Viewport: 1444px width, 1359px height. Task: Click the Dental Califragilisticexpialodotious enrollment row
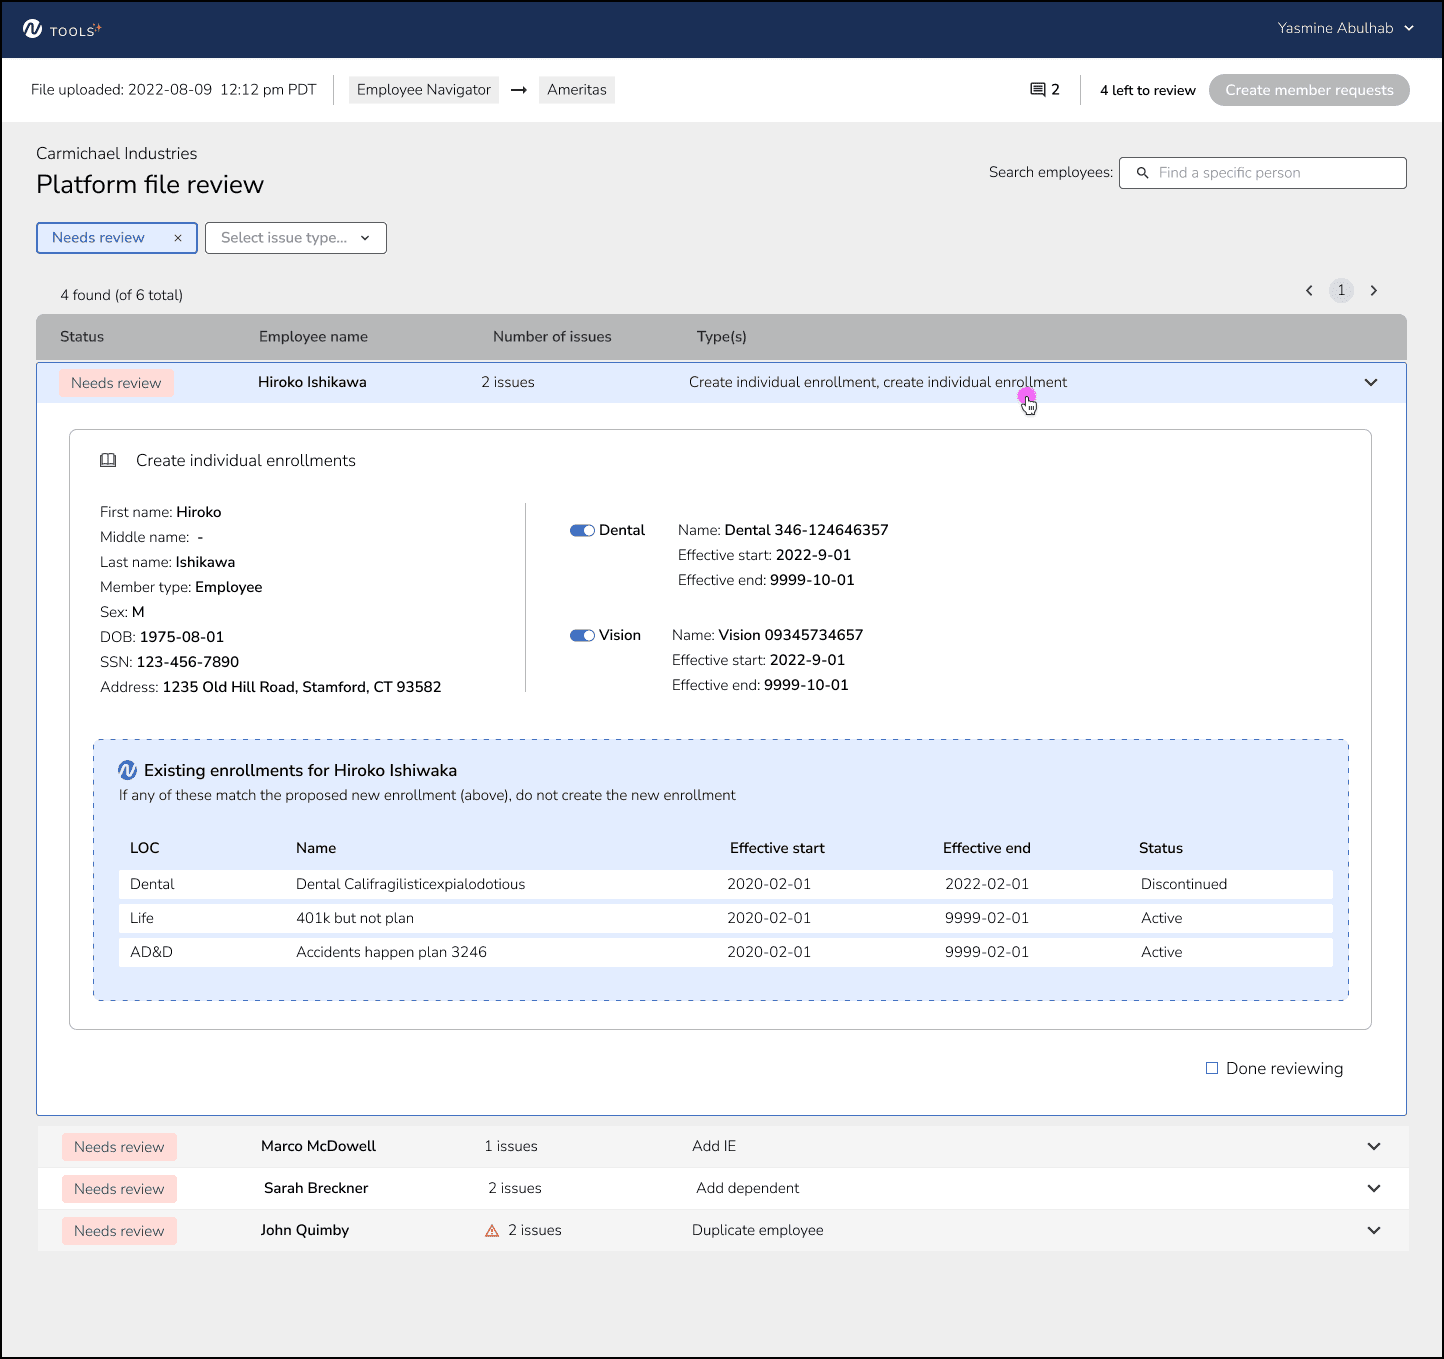[x=726, y=884]
